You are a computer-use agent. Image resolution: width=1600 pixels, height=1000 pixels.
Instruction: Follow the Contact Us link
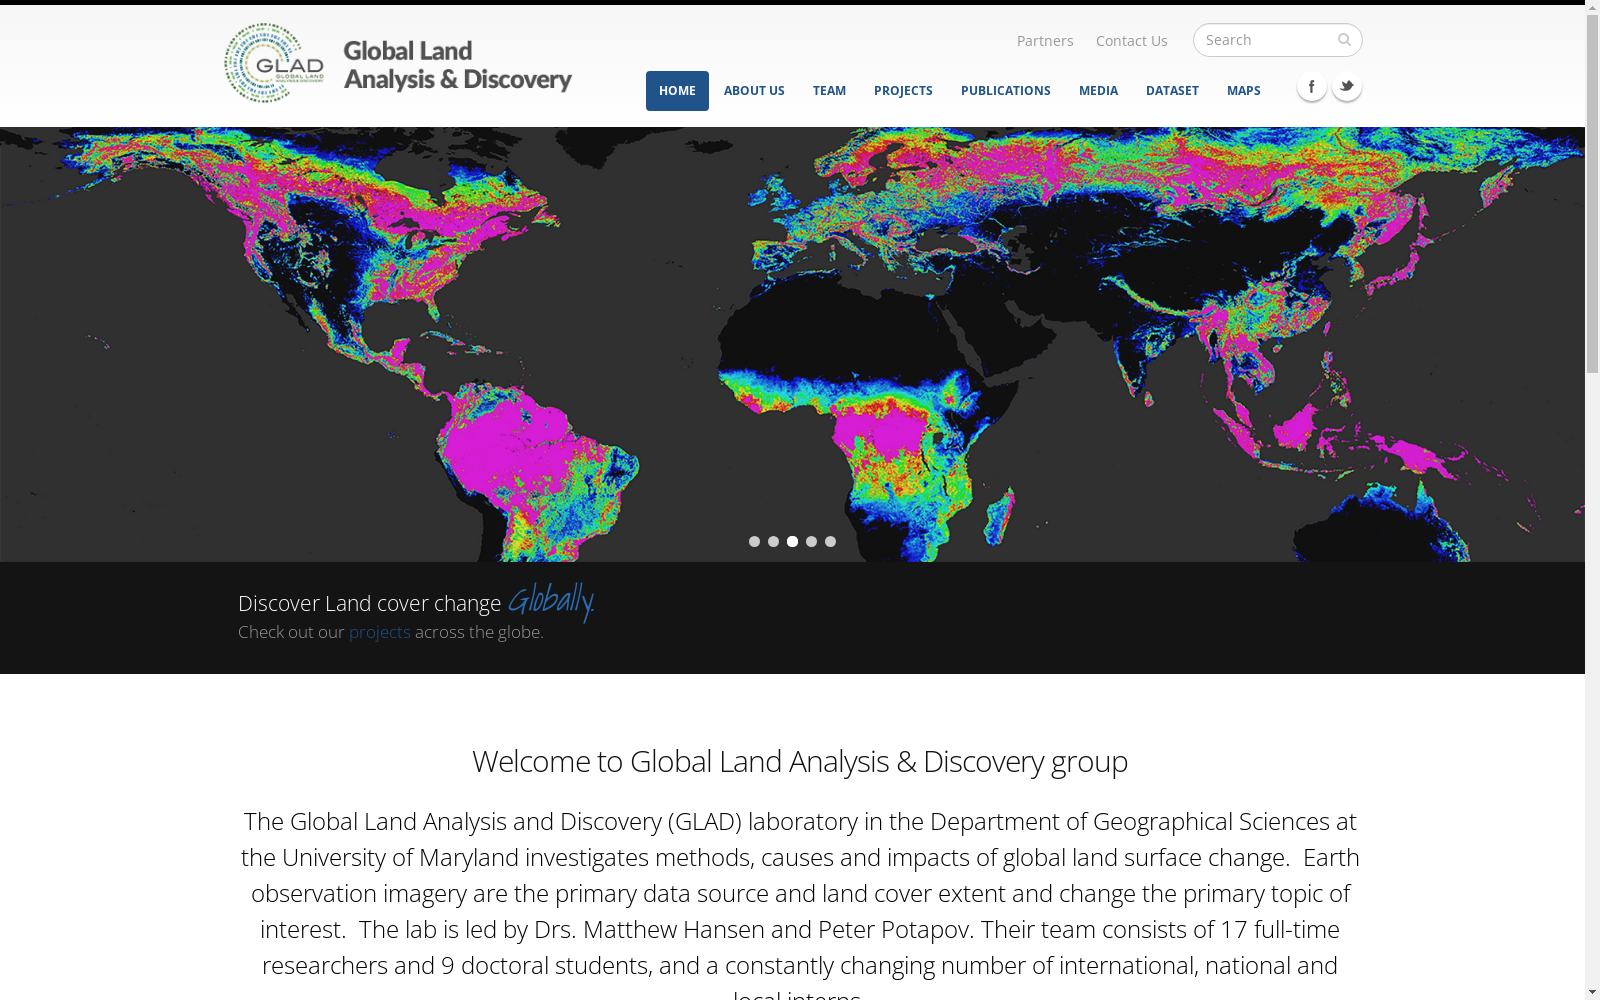point(1131,41)
